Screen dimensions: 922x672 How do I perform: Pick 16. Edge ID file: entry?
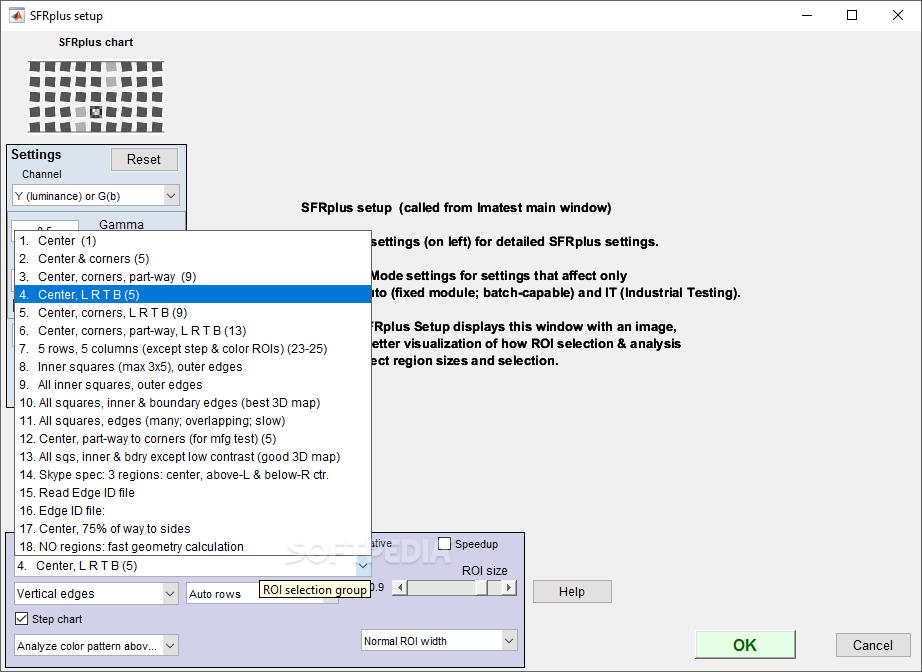[x=193, y=511]
